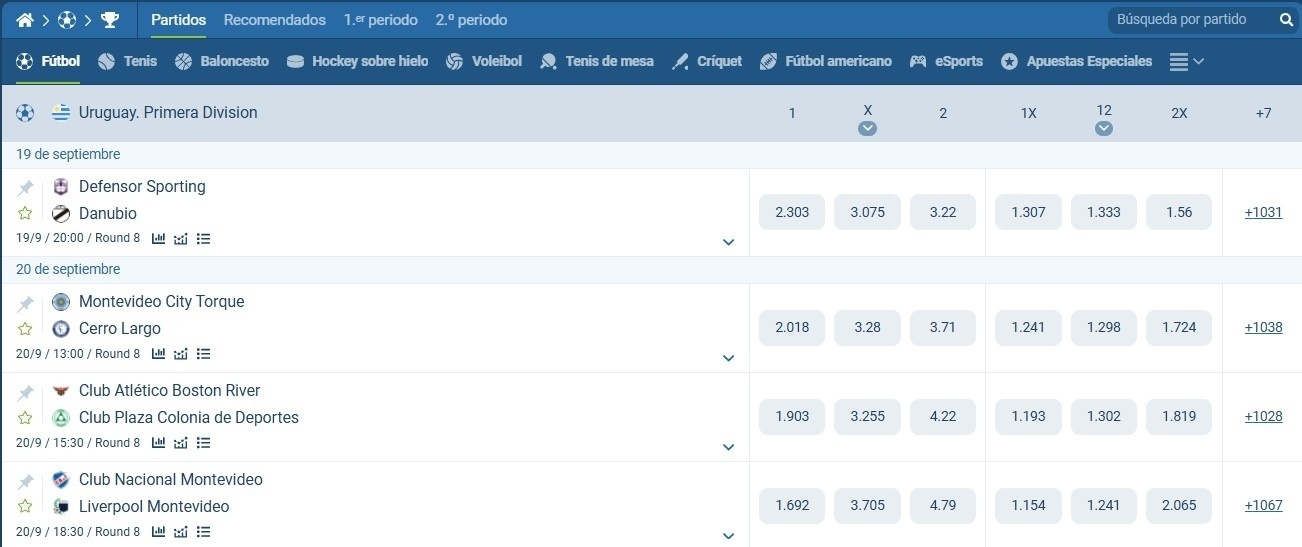The image size is (1302, 547).
Task: Open line chart icon for Defensor Sporting match
Action: 181,239
